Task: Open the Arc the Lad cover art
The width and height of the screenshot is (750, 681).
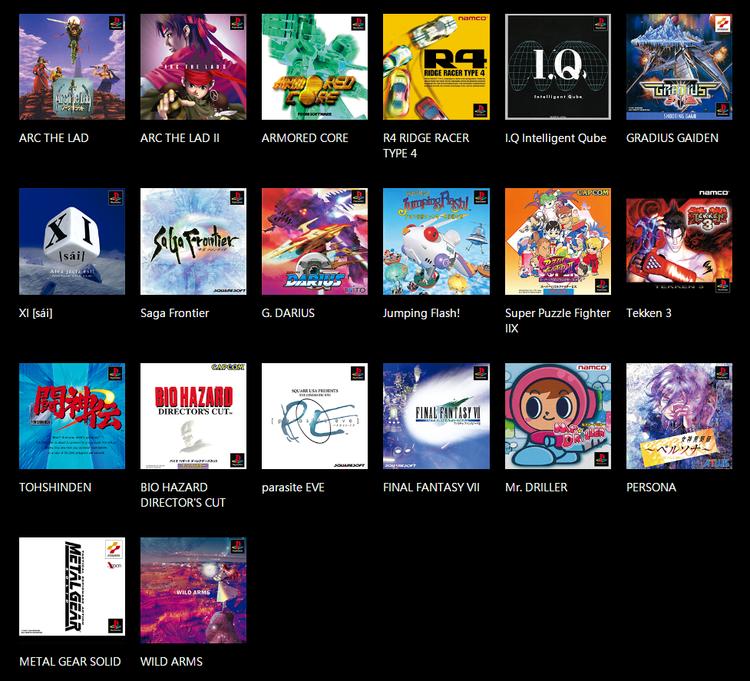Action: click(72, 67)
